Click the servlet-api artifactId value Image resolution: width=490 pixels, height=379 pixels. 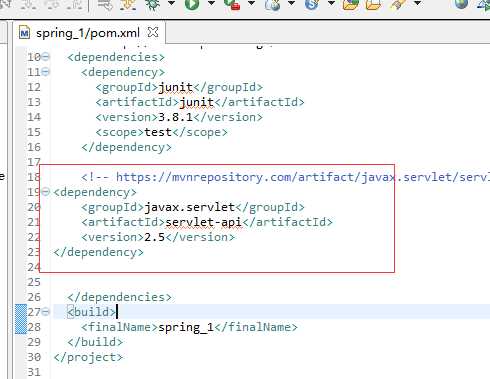203,222
